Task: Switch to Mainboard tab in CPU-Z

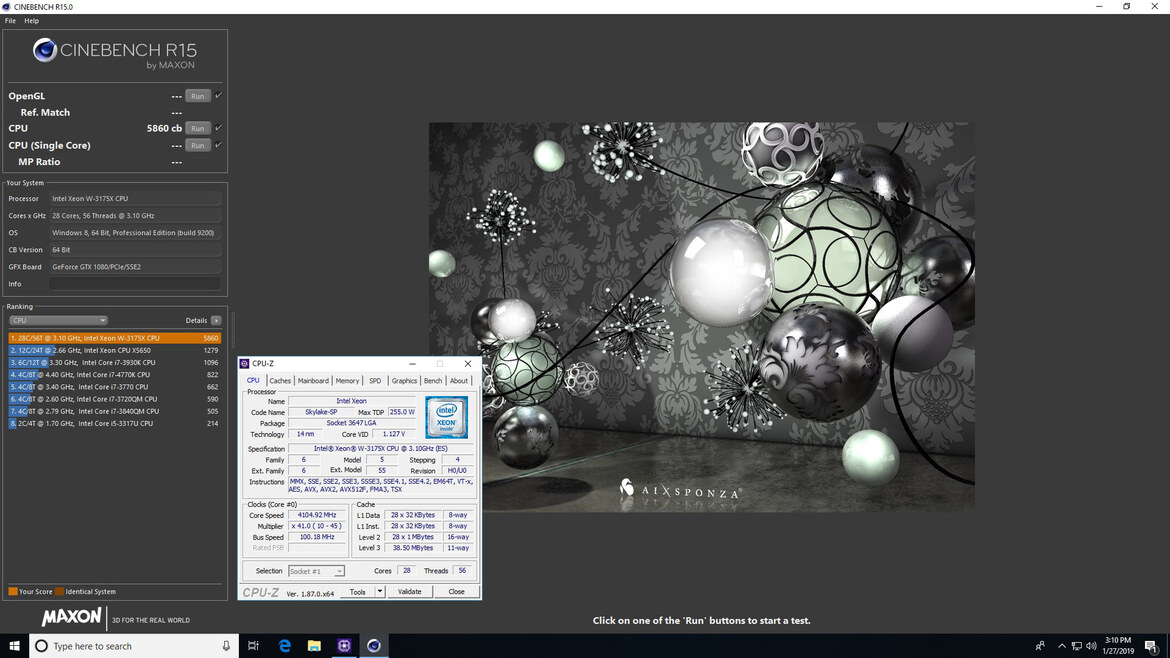Action: tap(313, 380)
